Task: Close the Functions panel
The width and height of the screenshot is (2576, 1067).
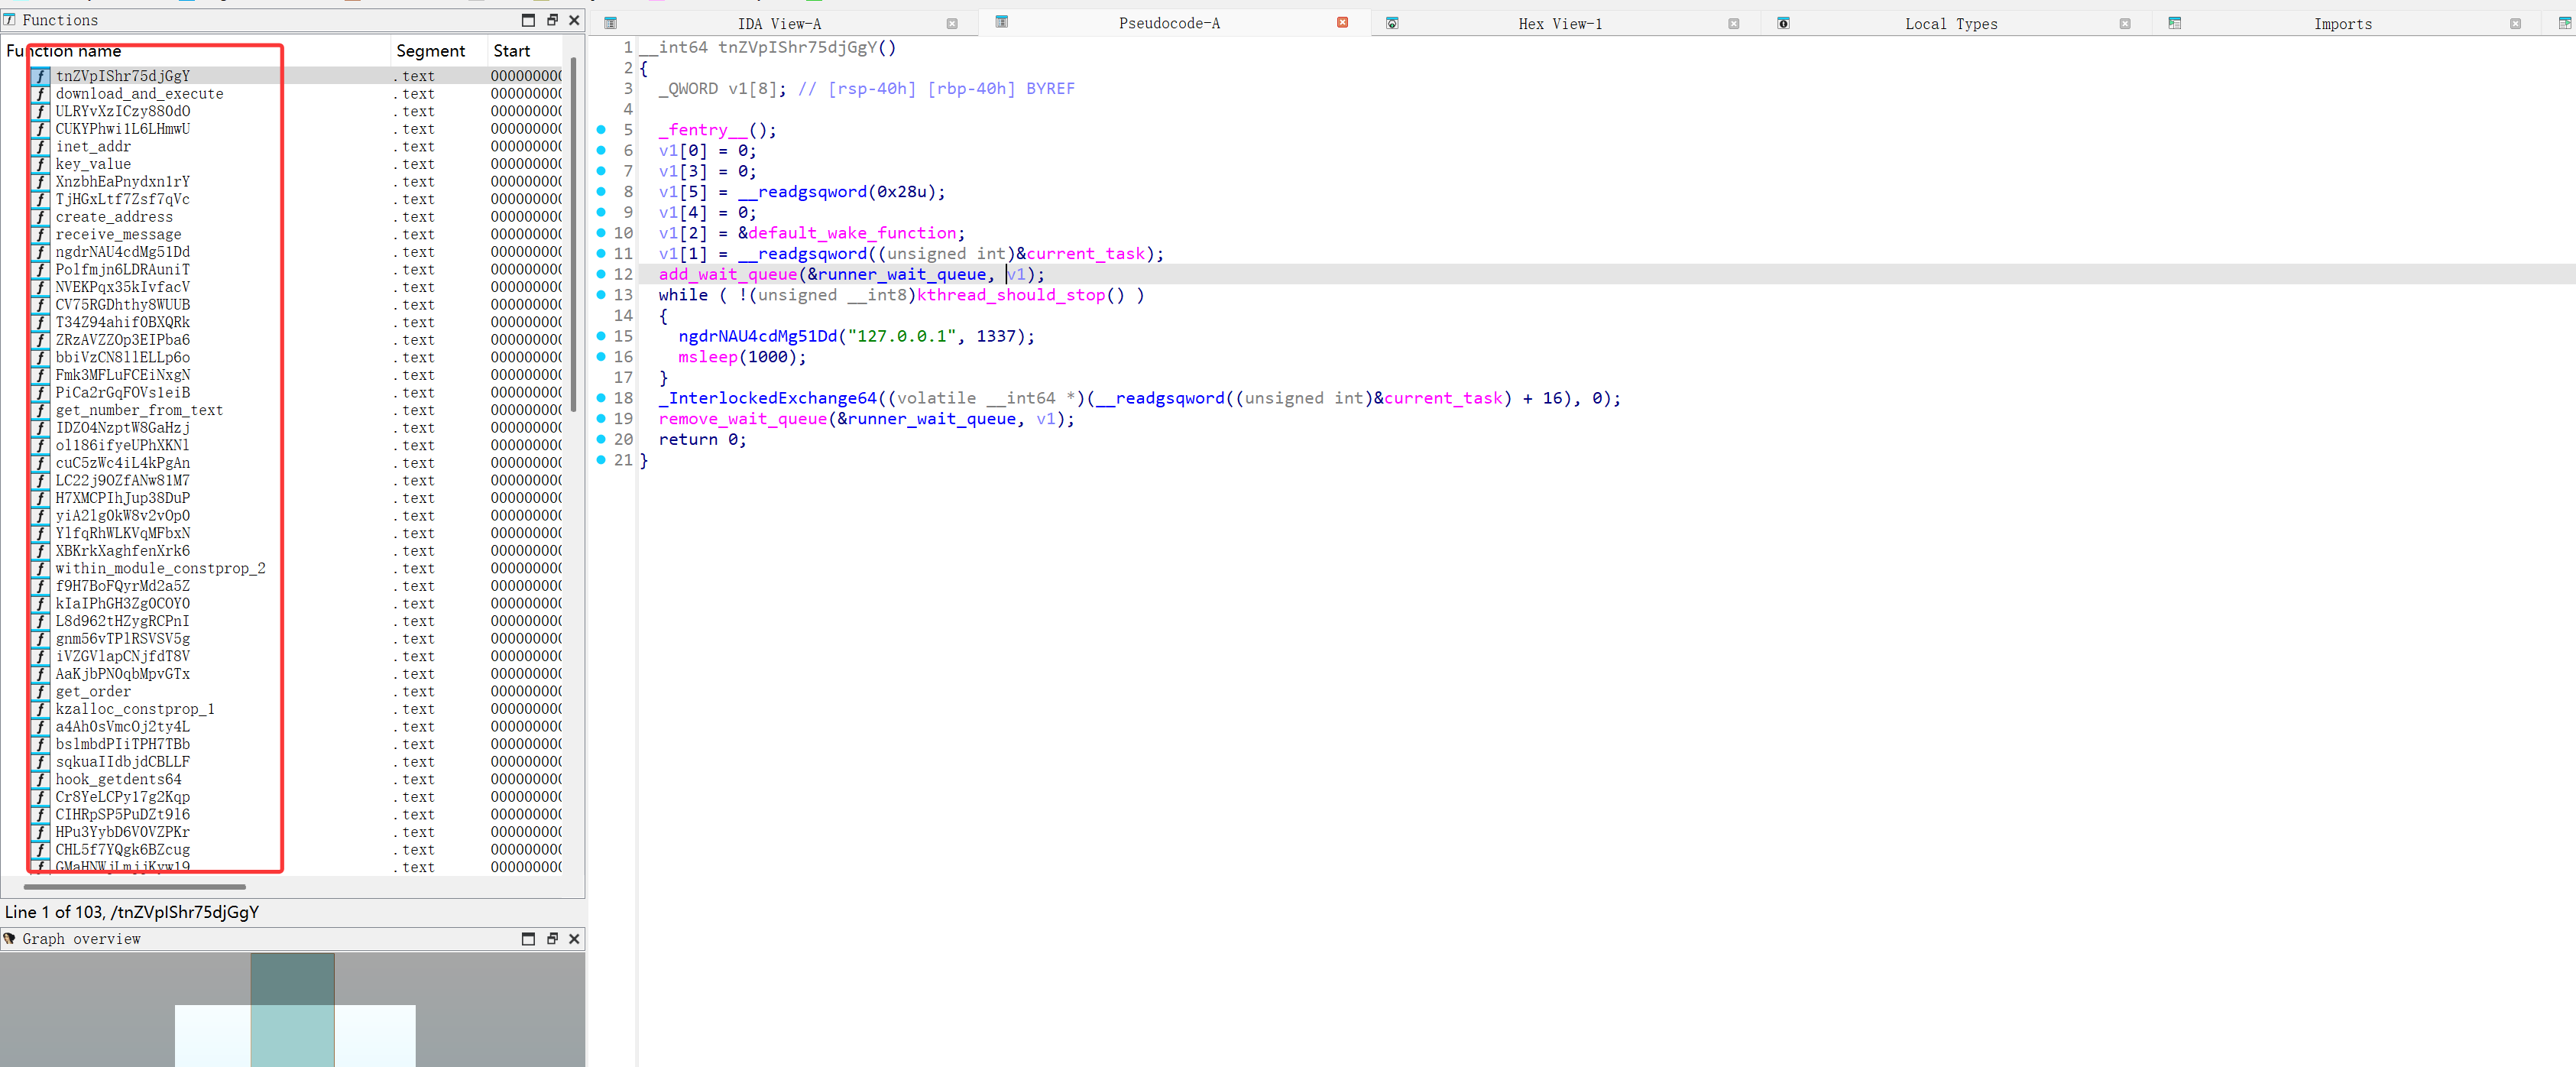Action: (x=574, y=20)
